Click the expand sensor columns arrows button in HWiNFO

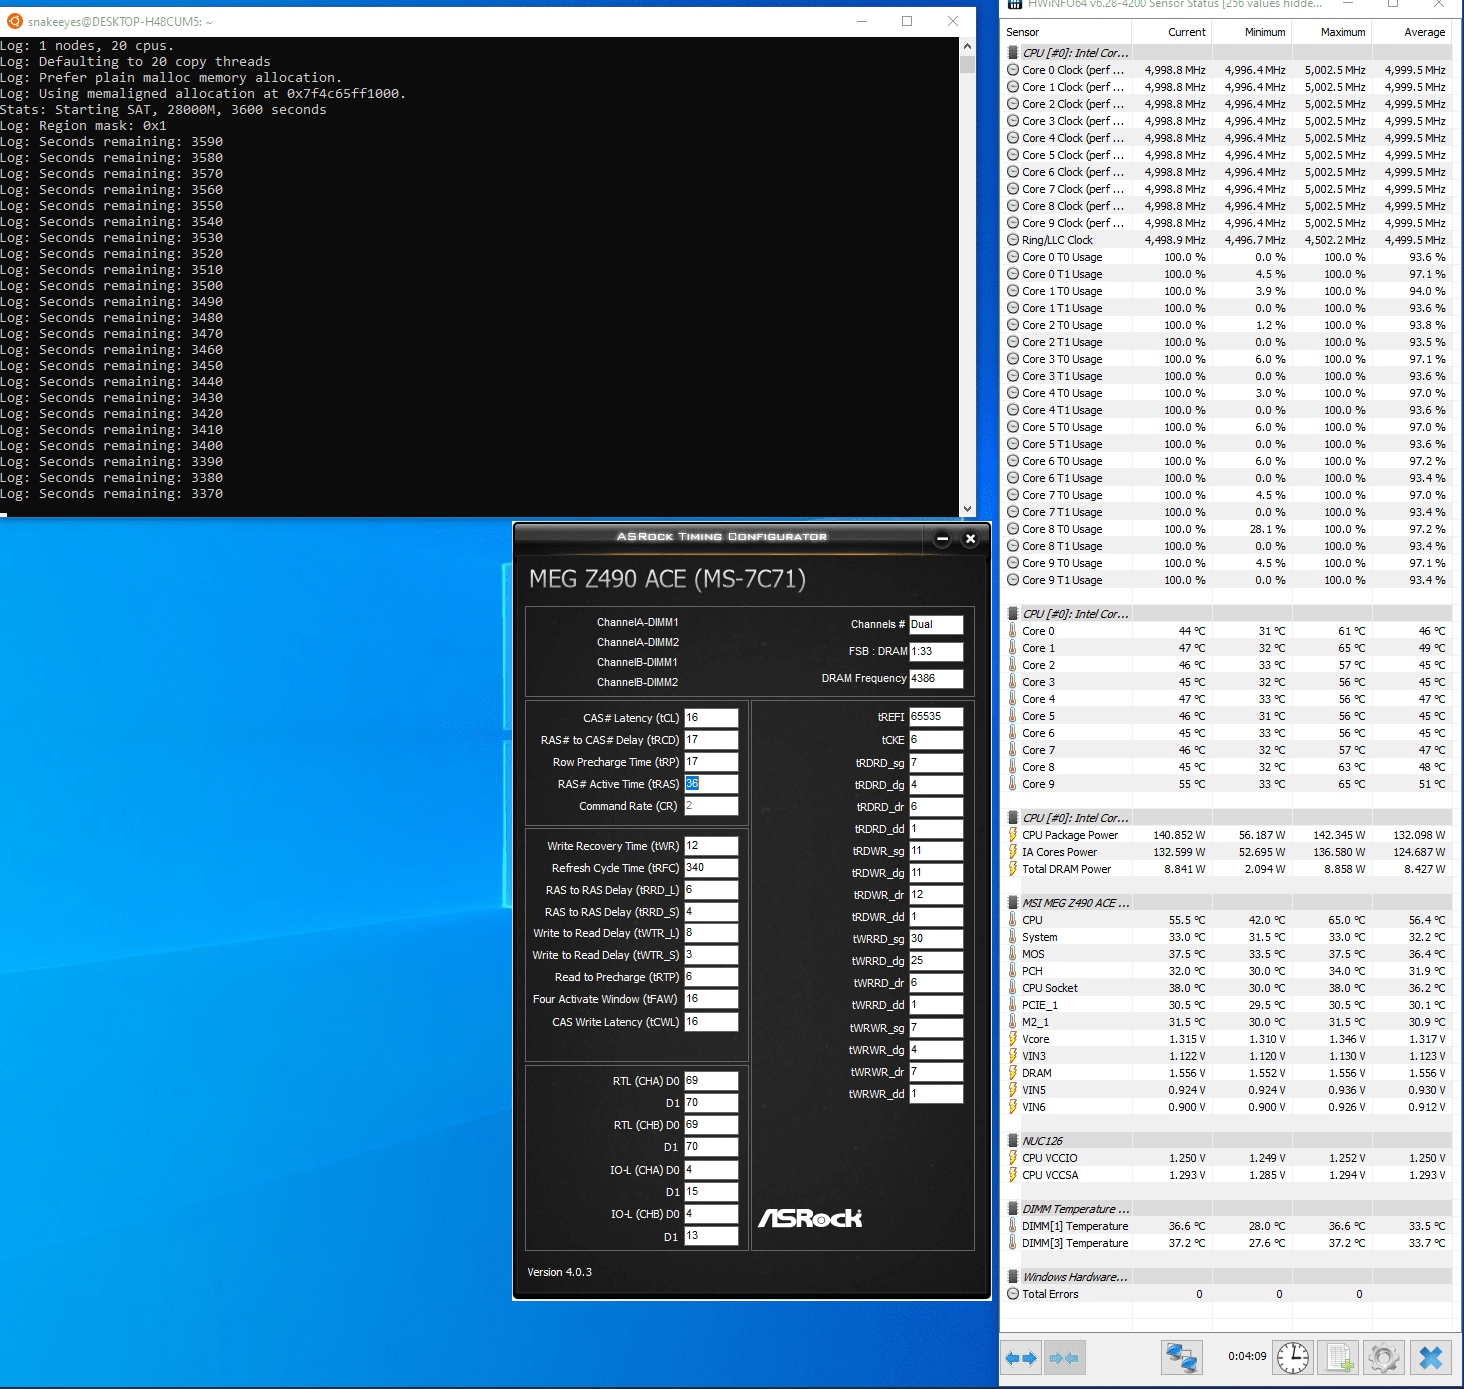pyautogui.click(x=1021, y=1358)
